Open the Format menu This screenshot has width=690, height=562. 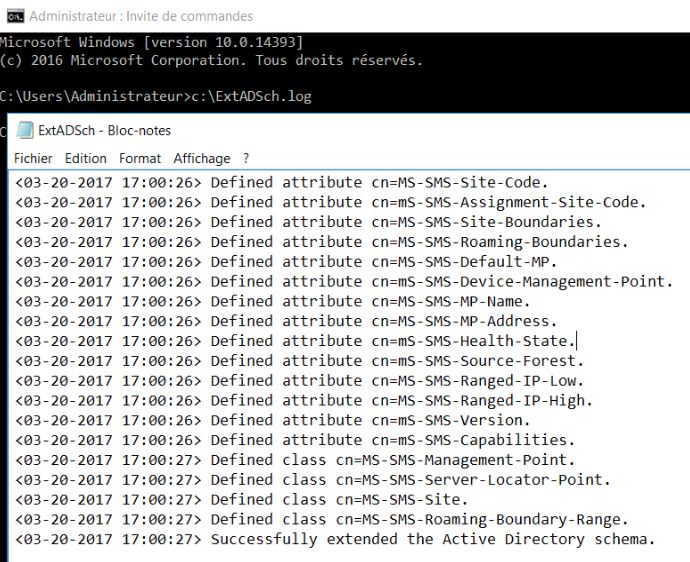[140, 158]
